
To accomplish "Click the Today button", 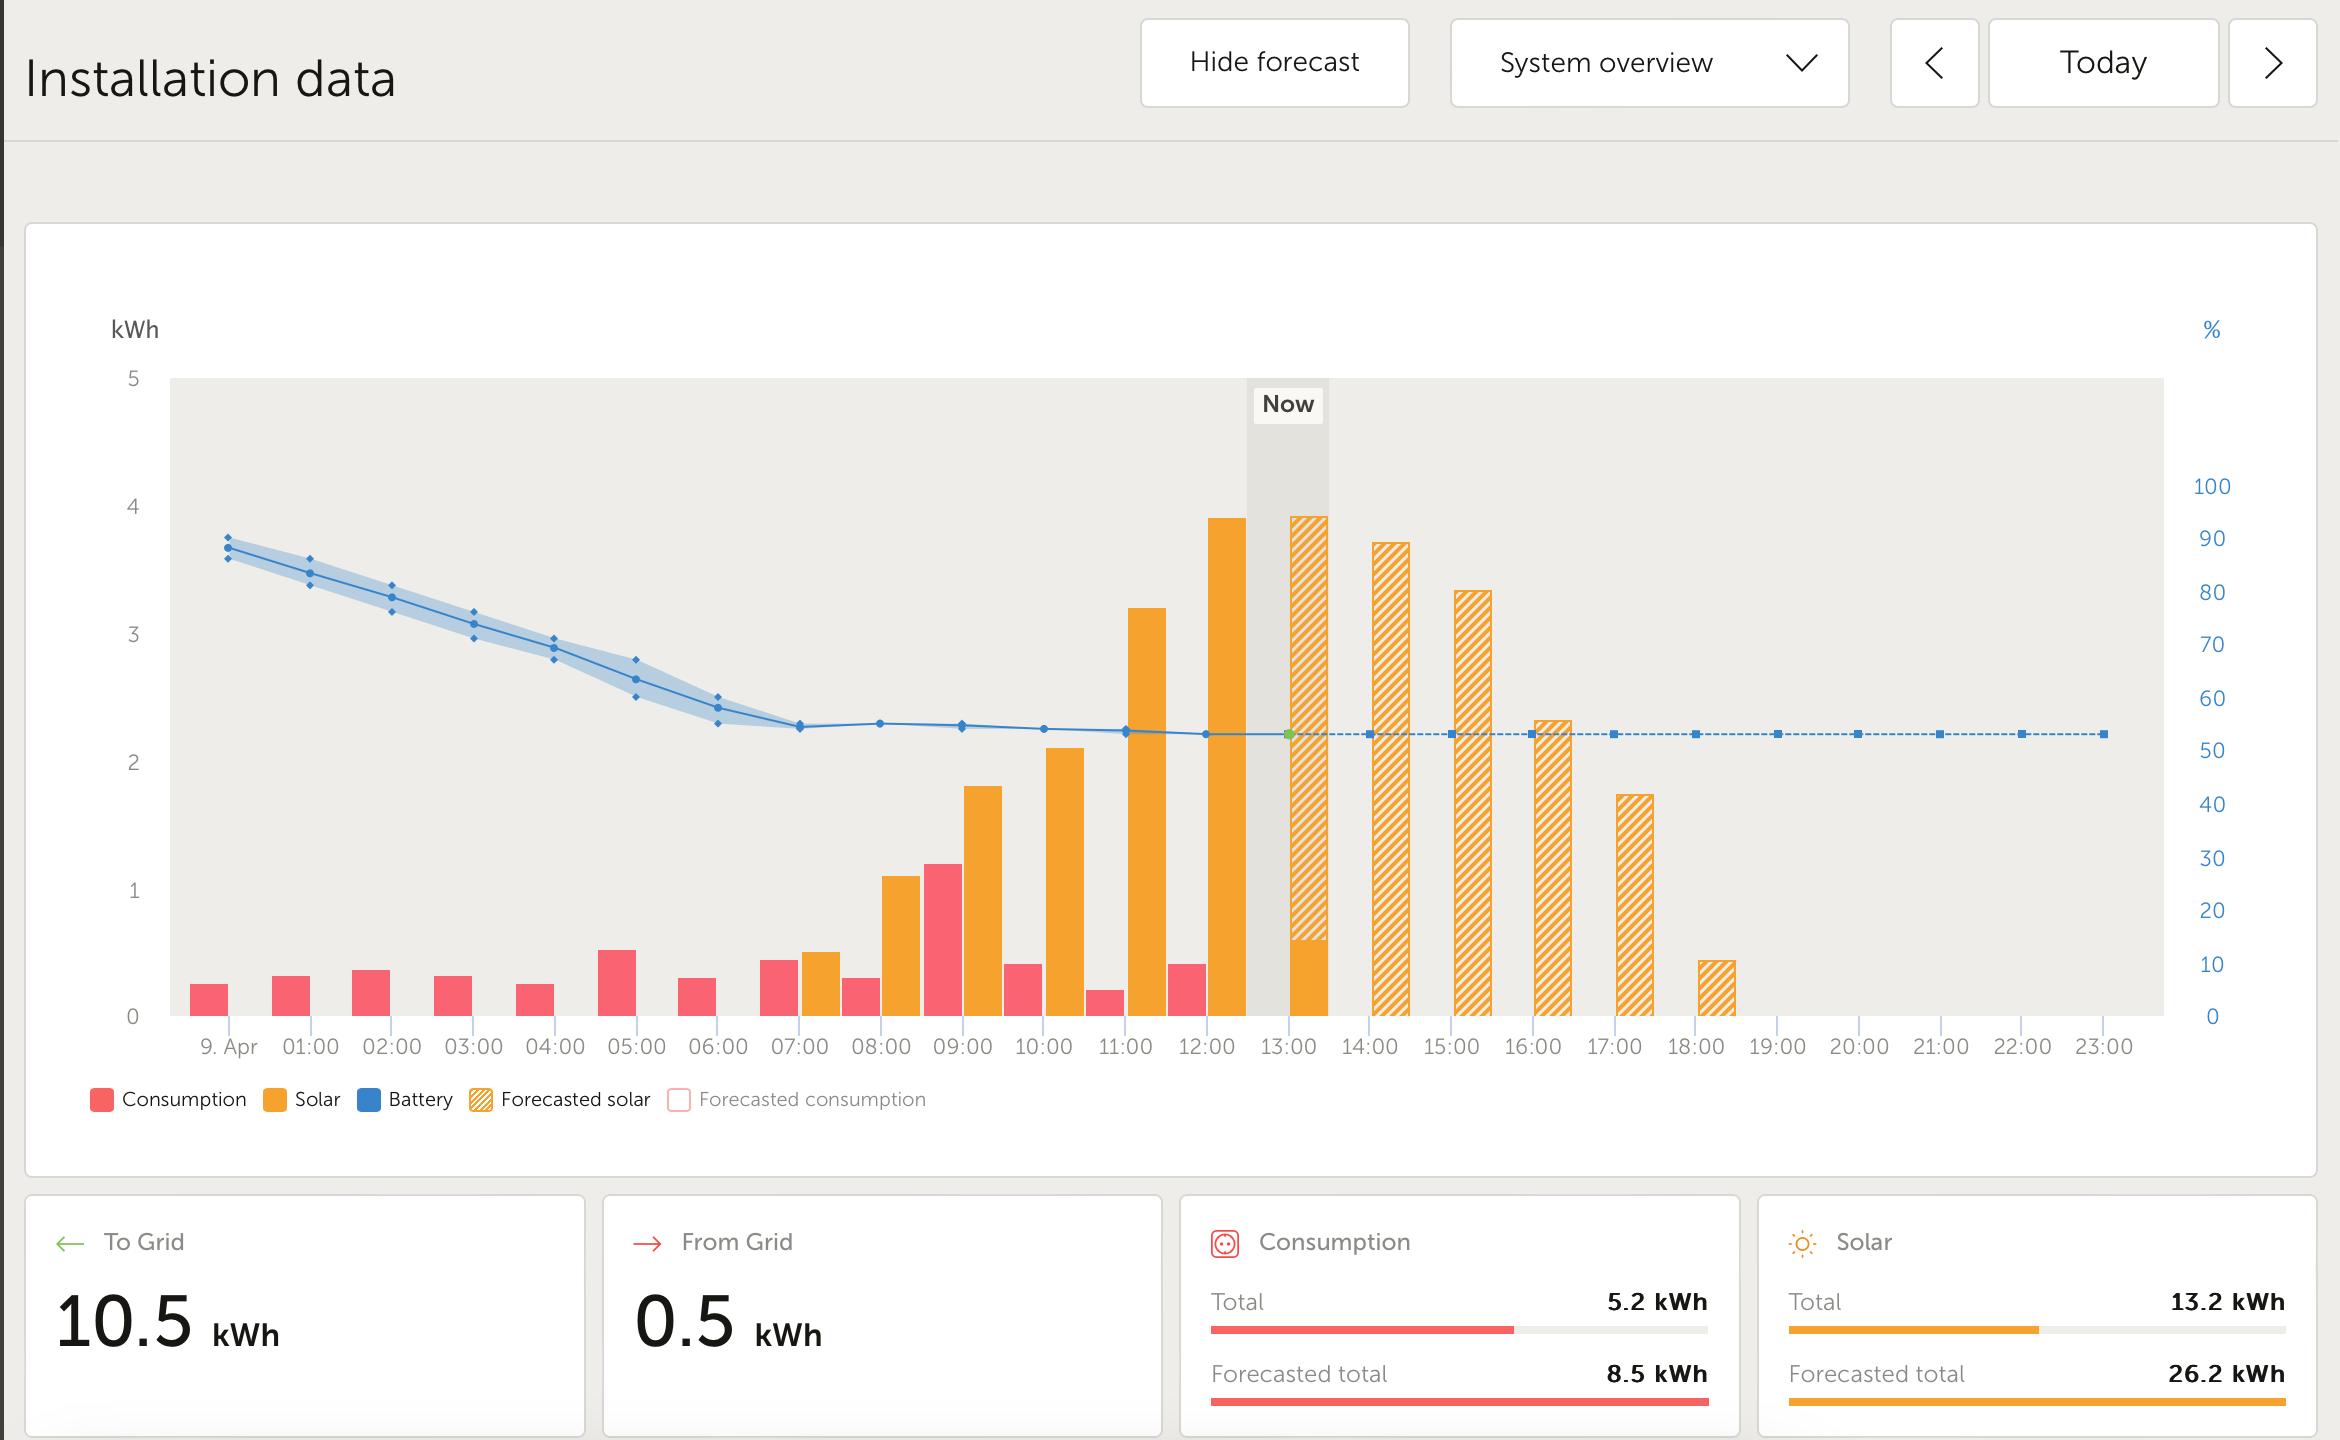I will click(2103, 63).
